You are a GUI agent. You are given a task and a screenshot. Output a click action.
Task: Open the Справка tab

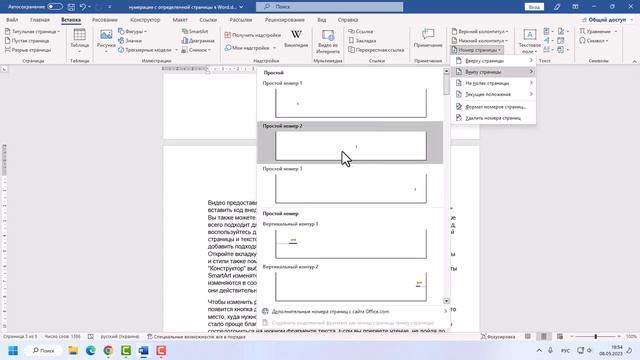(x=348, y=20)
